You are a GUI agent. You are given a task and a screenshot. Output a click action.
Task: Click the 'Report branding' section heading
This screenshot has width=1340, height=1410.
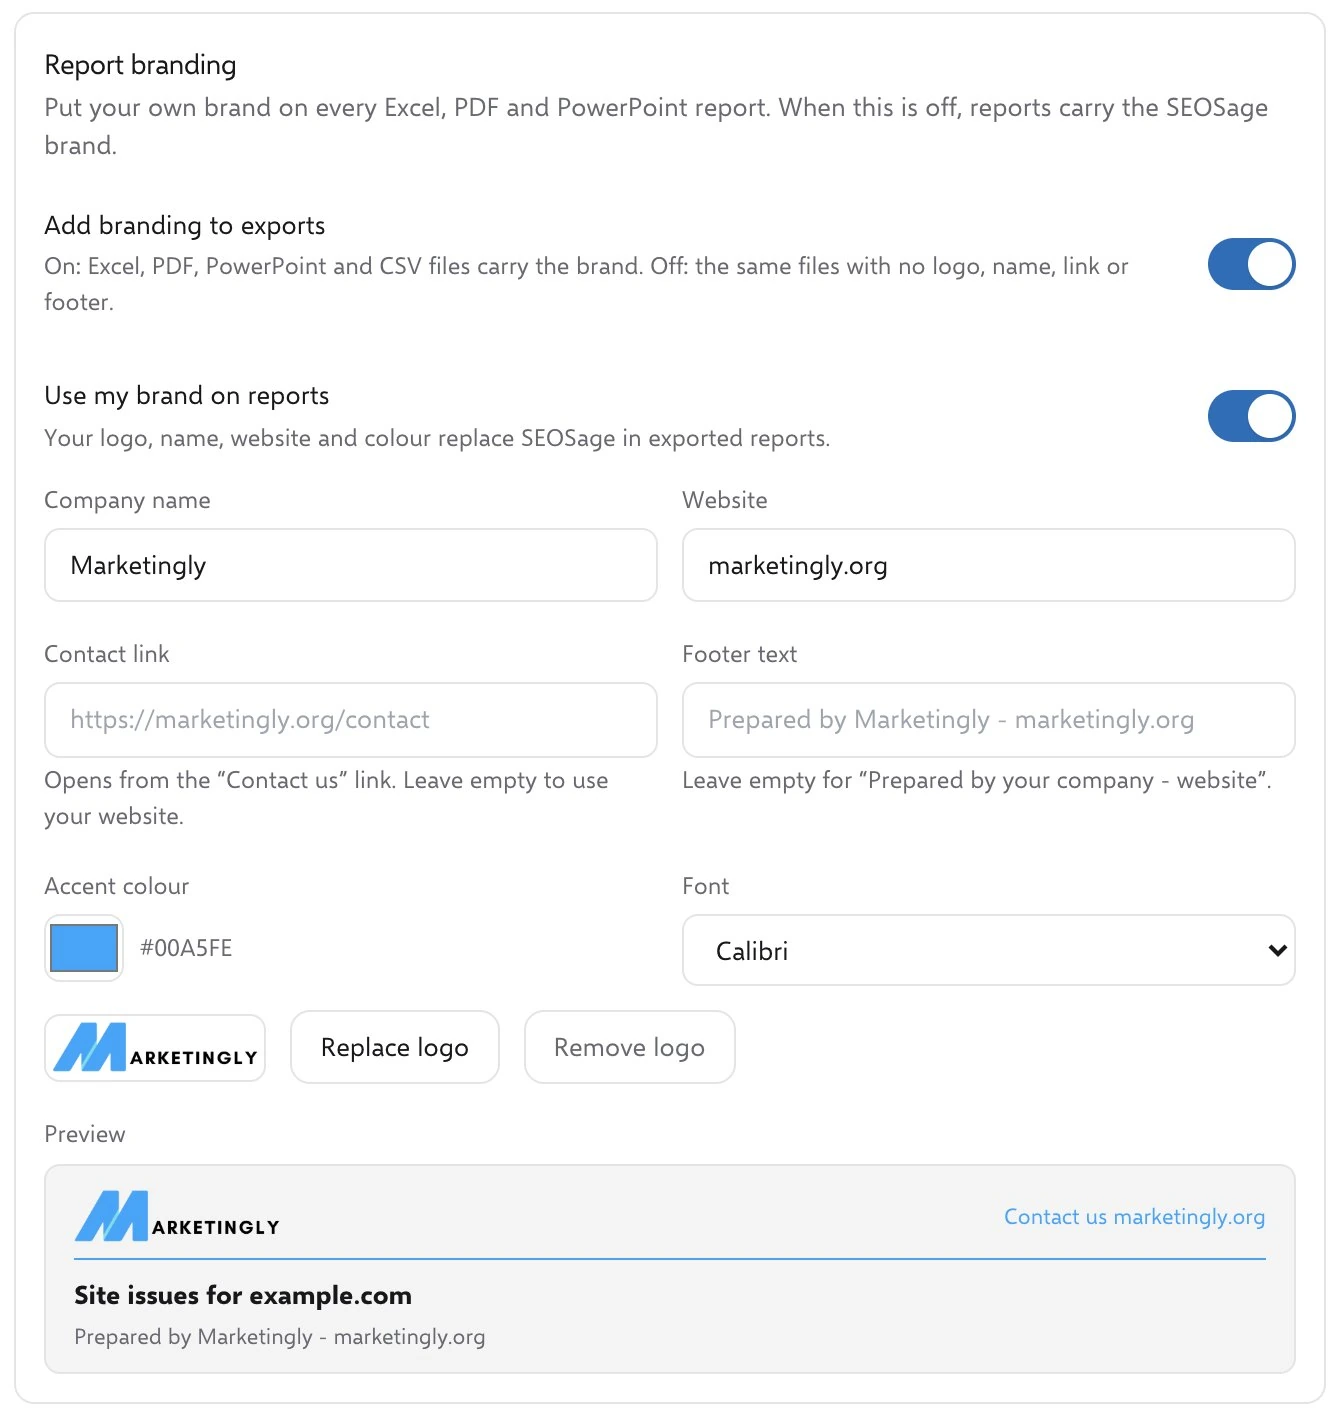tap(141, 65)
